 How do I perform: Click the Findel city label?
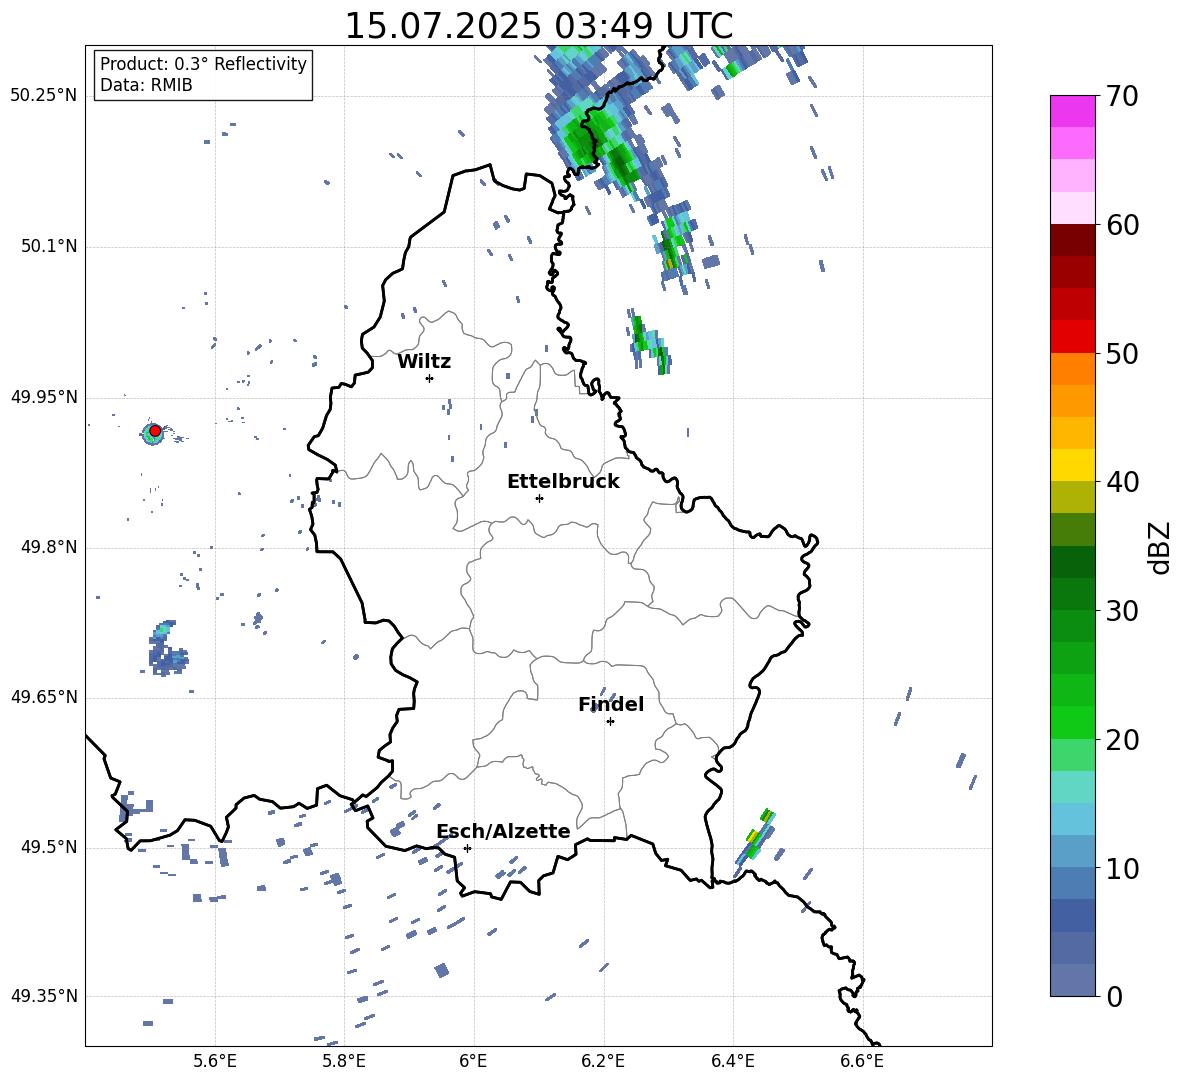click(611, 704)
